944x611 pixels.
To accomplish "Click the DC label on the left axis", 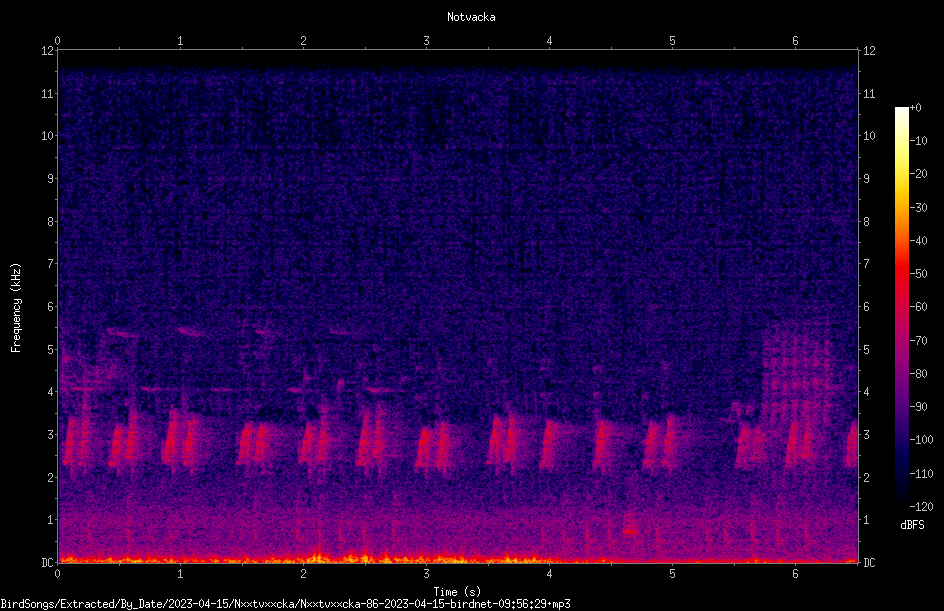I will tap(48, 562).
